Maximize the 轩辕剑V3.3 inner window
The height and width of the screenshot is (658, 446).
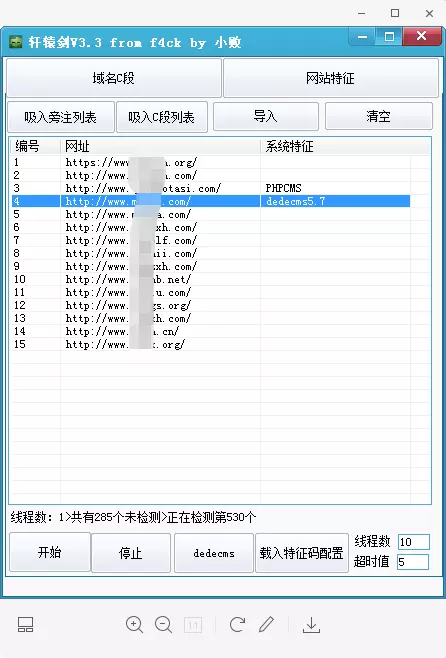pyautogui.click(x=389, y=37)
